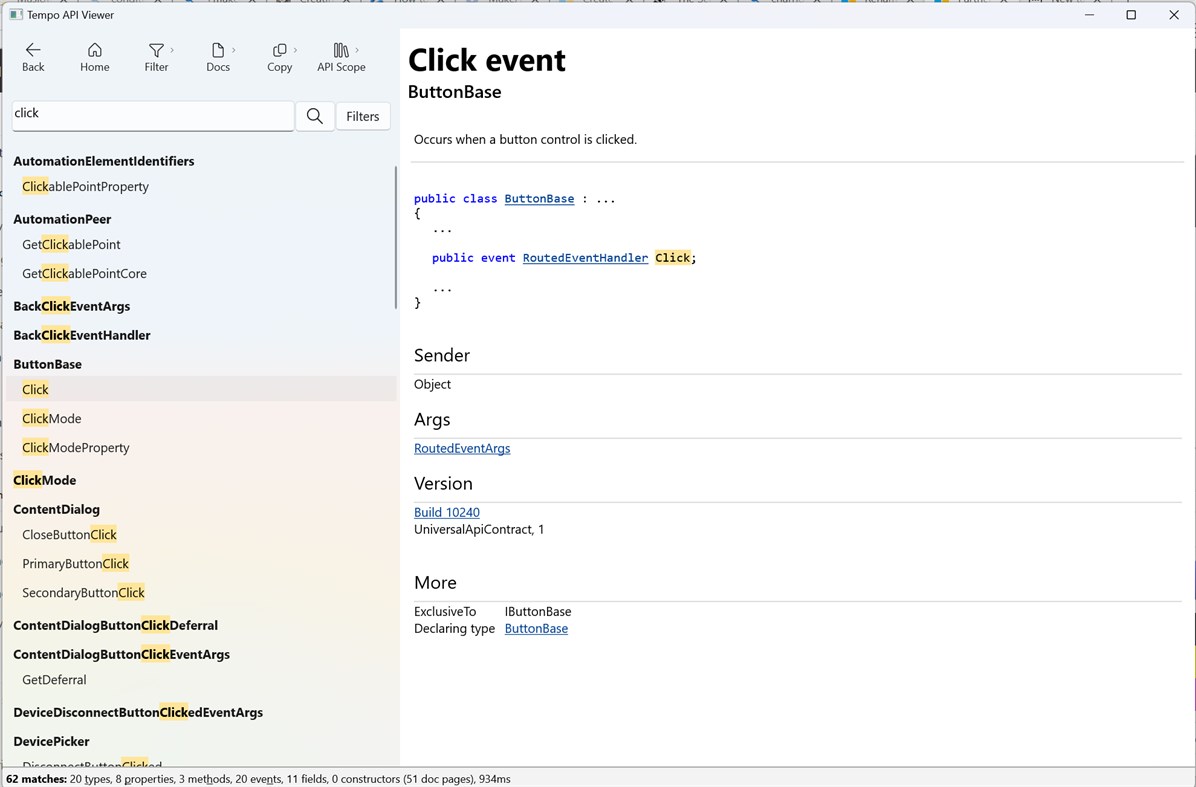Image resolution: width=1196 pixels, height=787 pixels.
Task: Select the Copy icon in the toolbar
Action: point(279,51)
